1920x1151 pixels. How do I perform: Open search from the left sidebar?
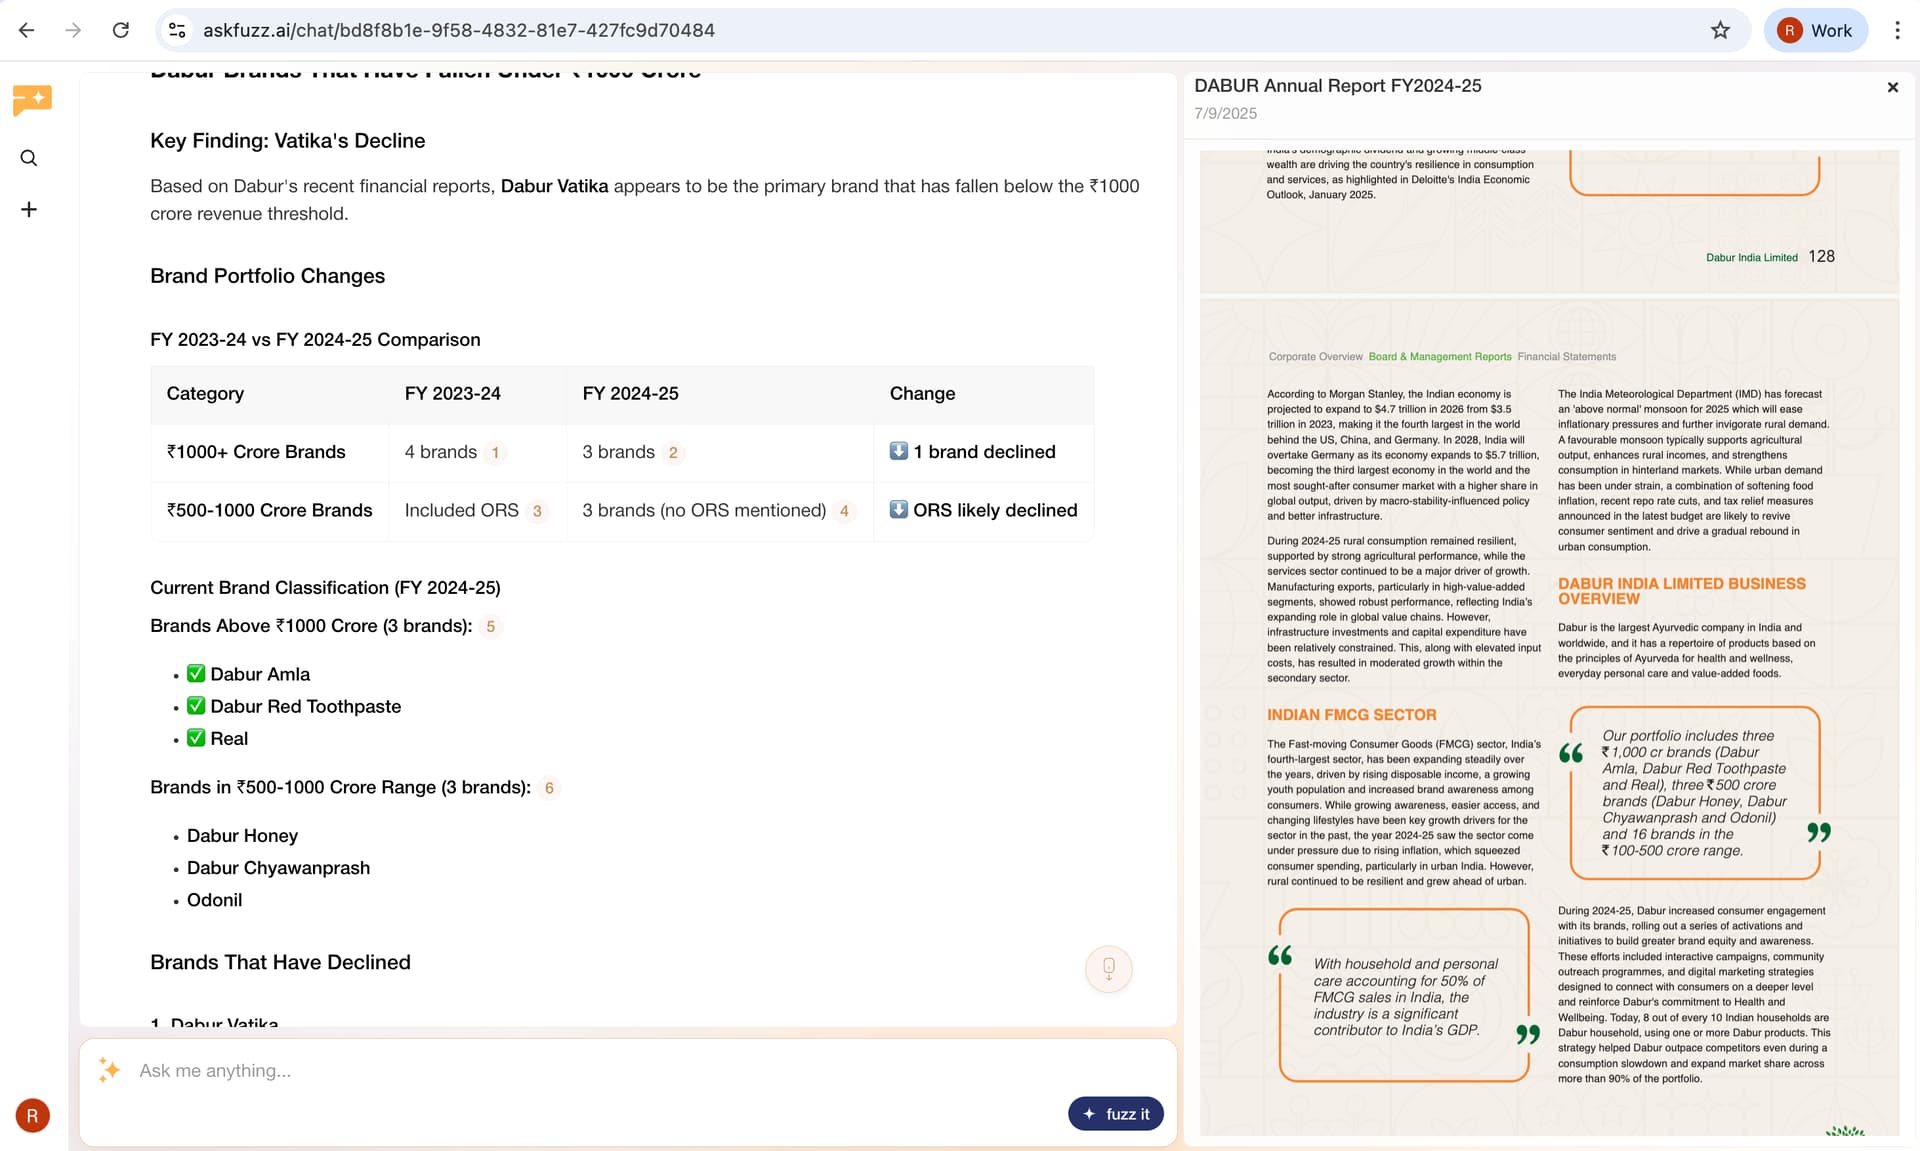click(29, 158)
